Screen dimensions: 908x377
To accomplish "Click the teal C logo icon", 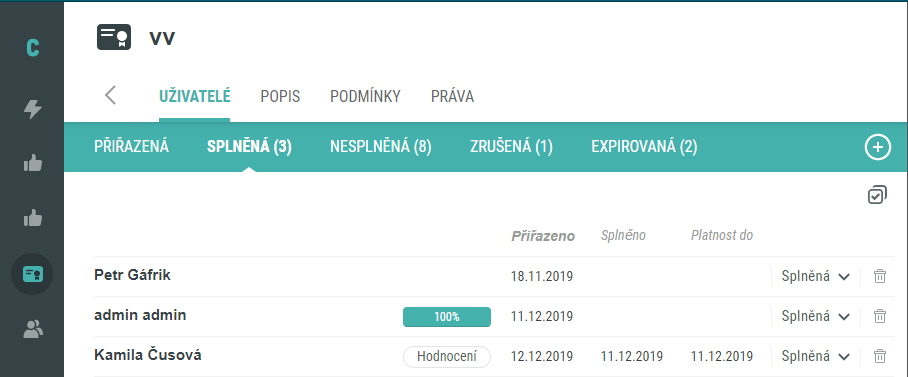I will [x=32, y=47].
